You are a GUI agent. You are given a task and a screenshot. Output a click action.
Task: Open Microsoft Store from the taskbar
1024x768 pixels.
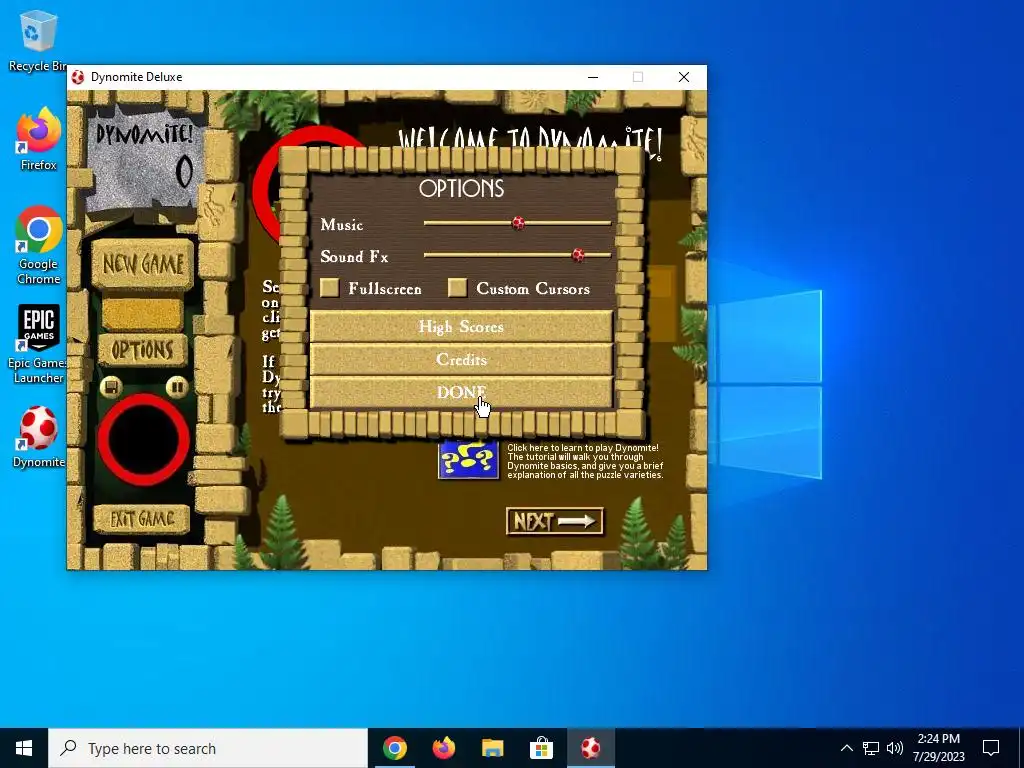coord(541,748)
